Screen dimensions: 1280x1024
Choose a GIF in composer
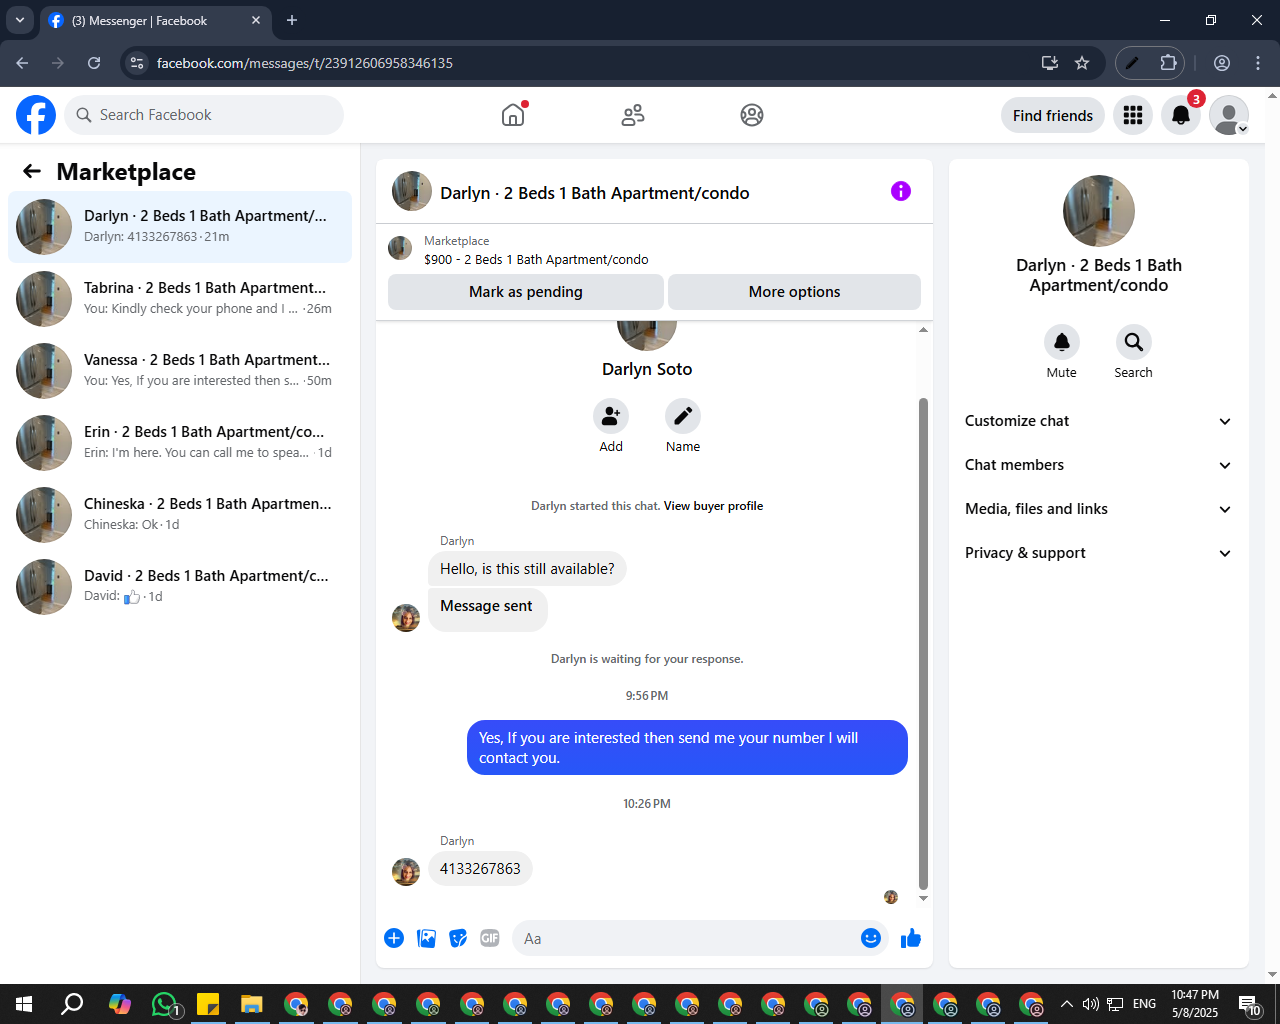click(490, 938)
